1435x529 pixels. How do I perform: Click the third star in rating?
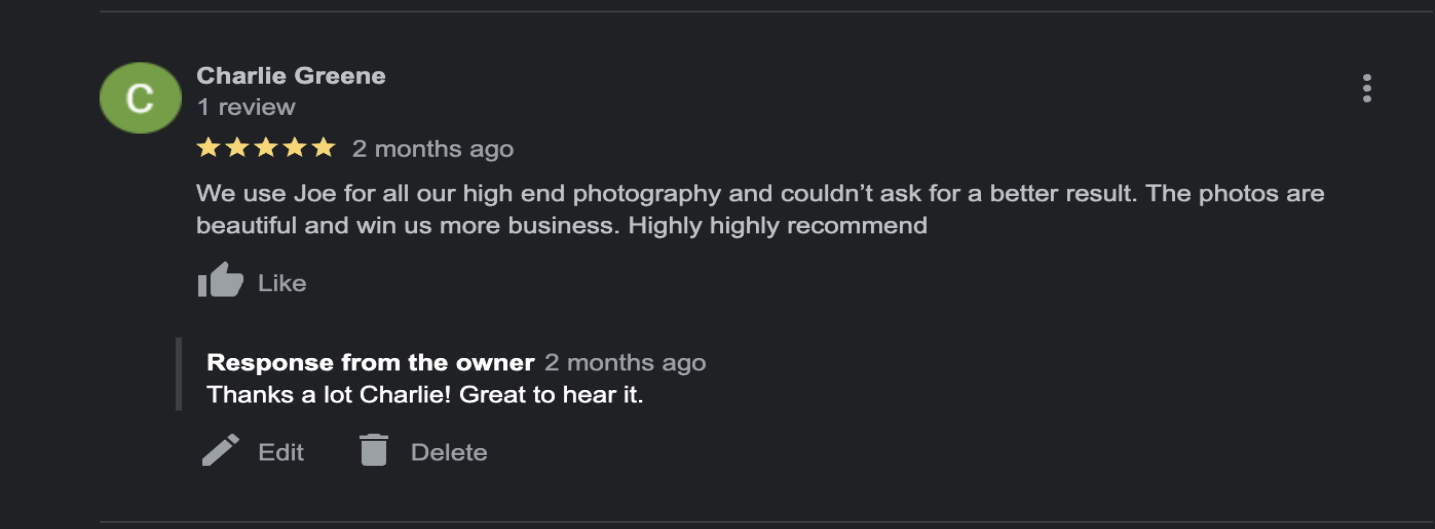point(265,149)
